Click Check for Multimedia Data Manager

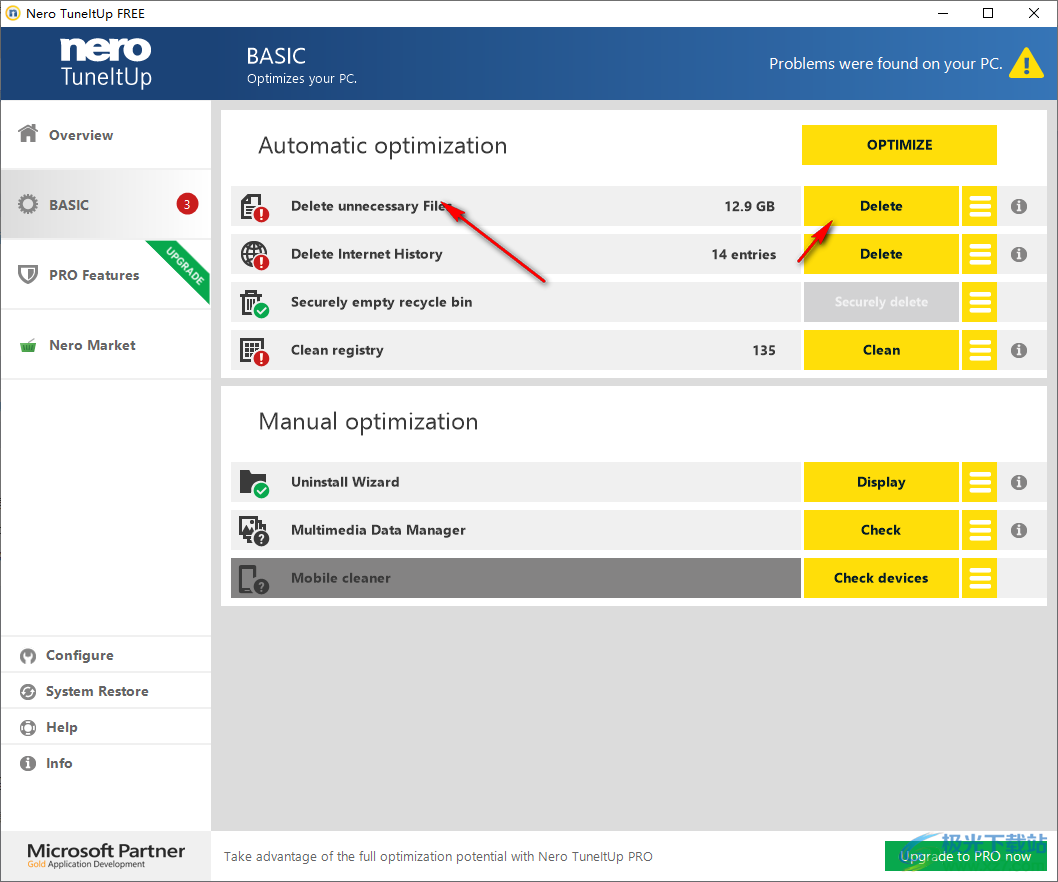point(881,530)
